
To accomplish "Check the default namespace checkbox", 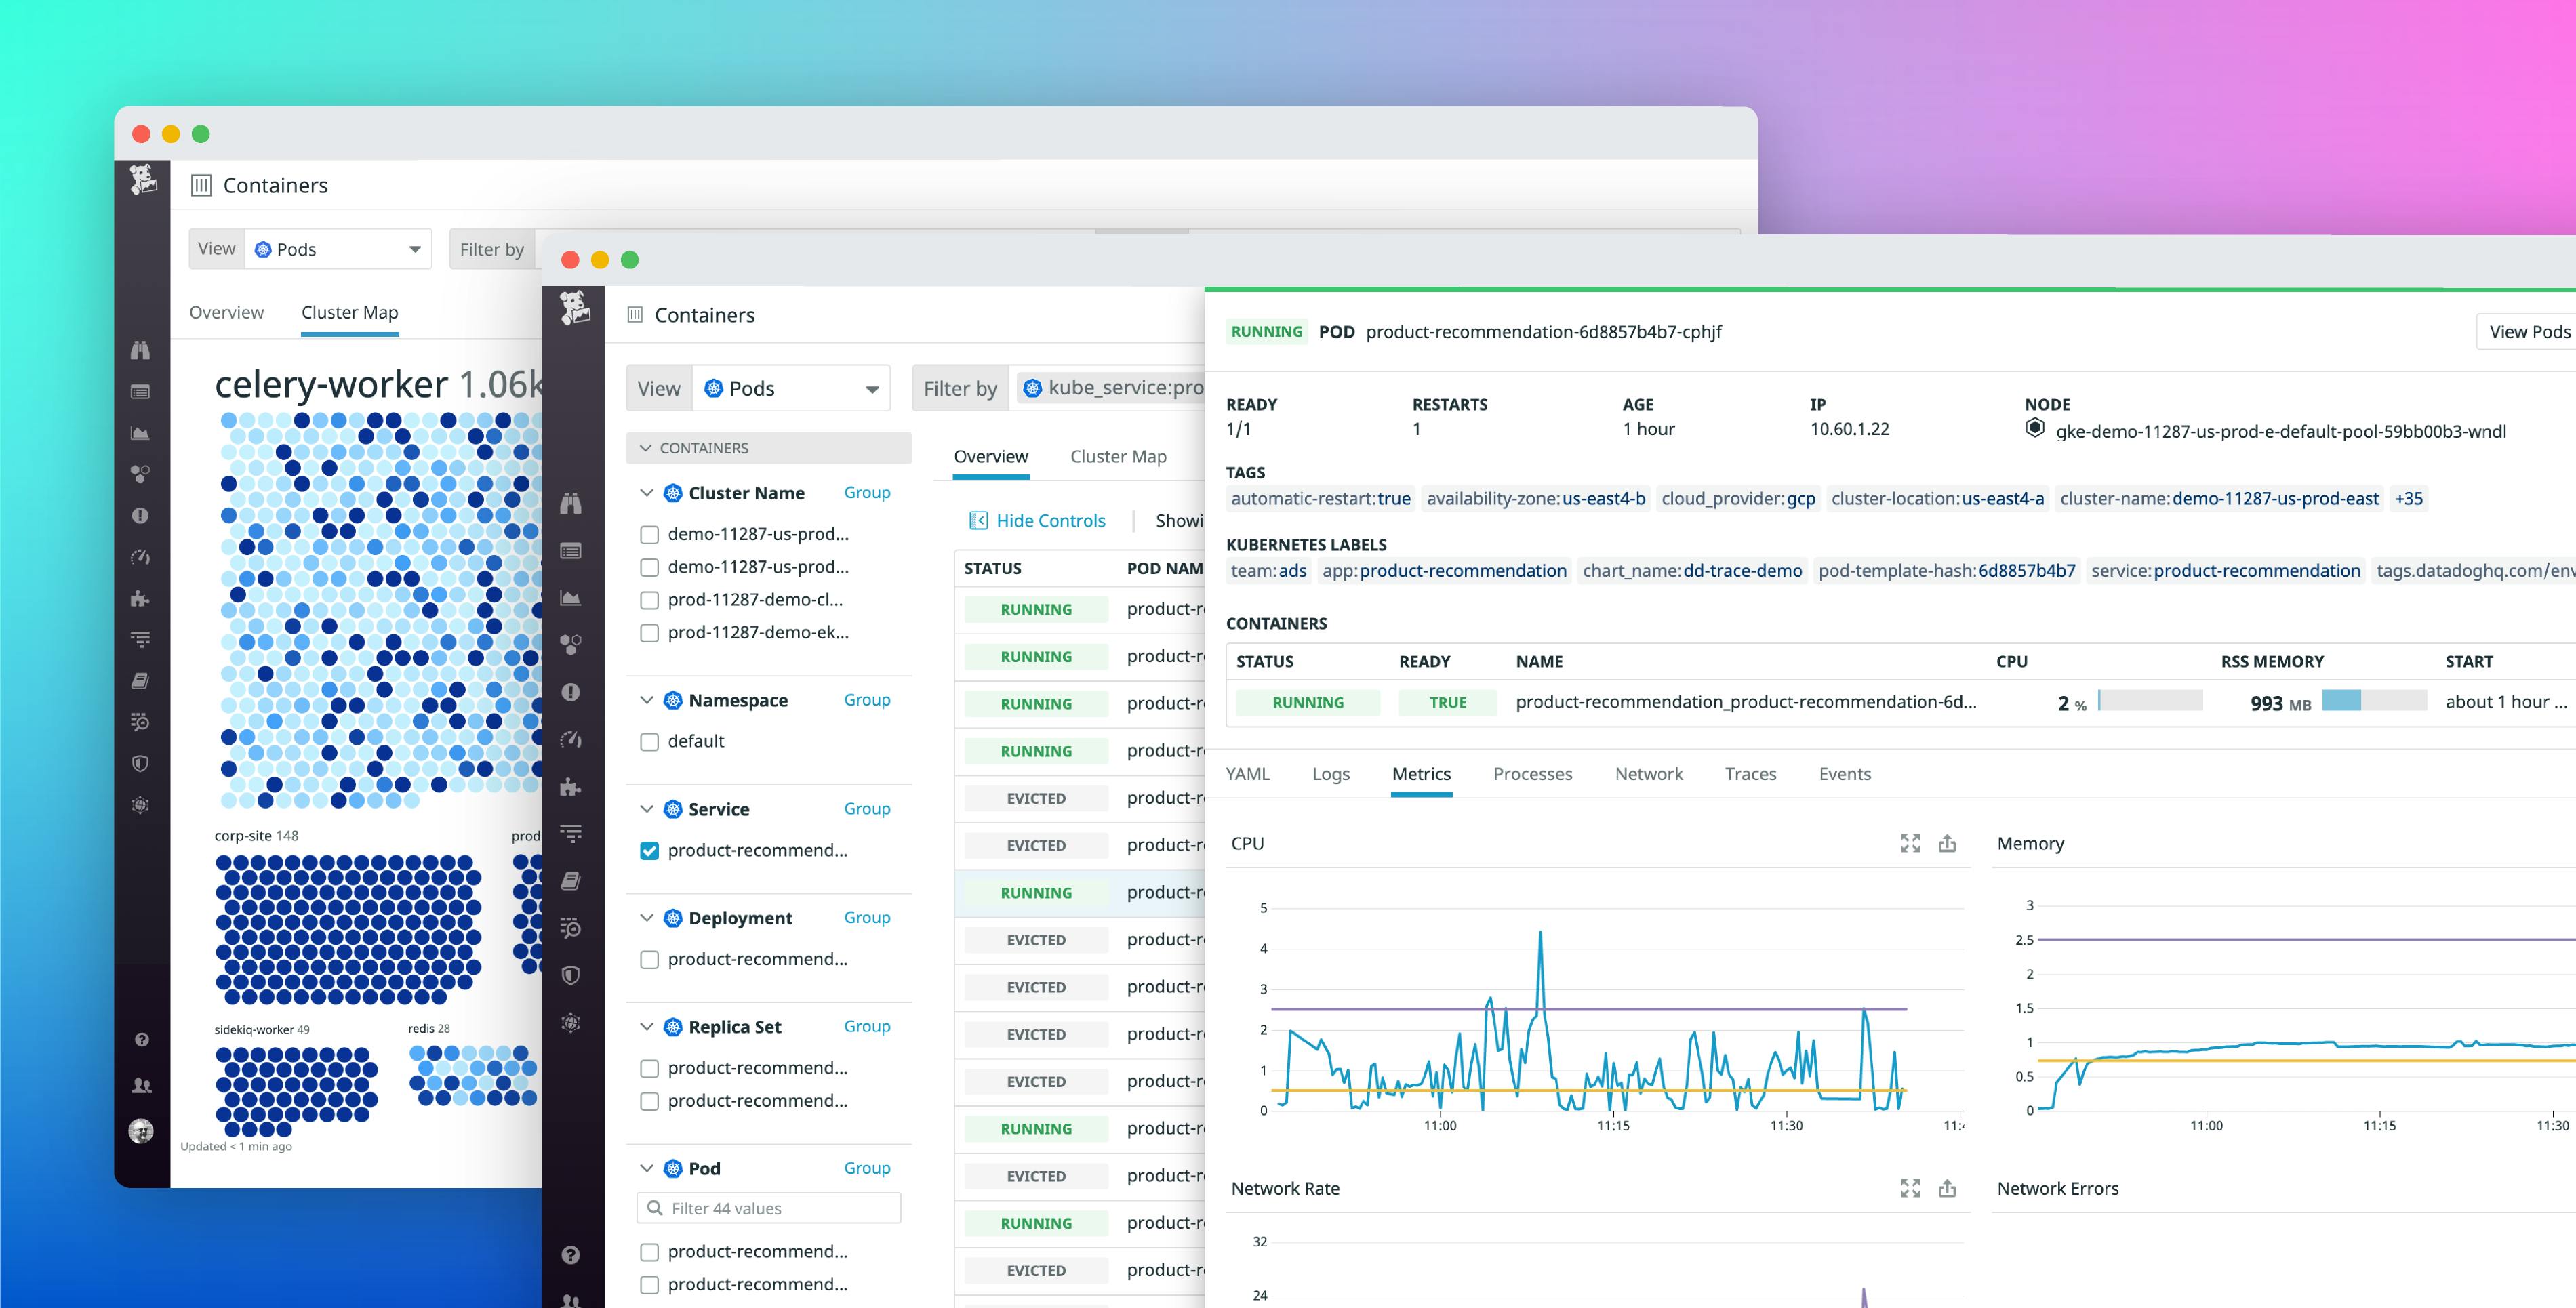I will [x=649, y=741].
